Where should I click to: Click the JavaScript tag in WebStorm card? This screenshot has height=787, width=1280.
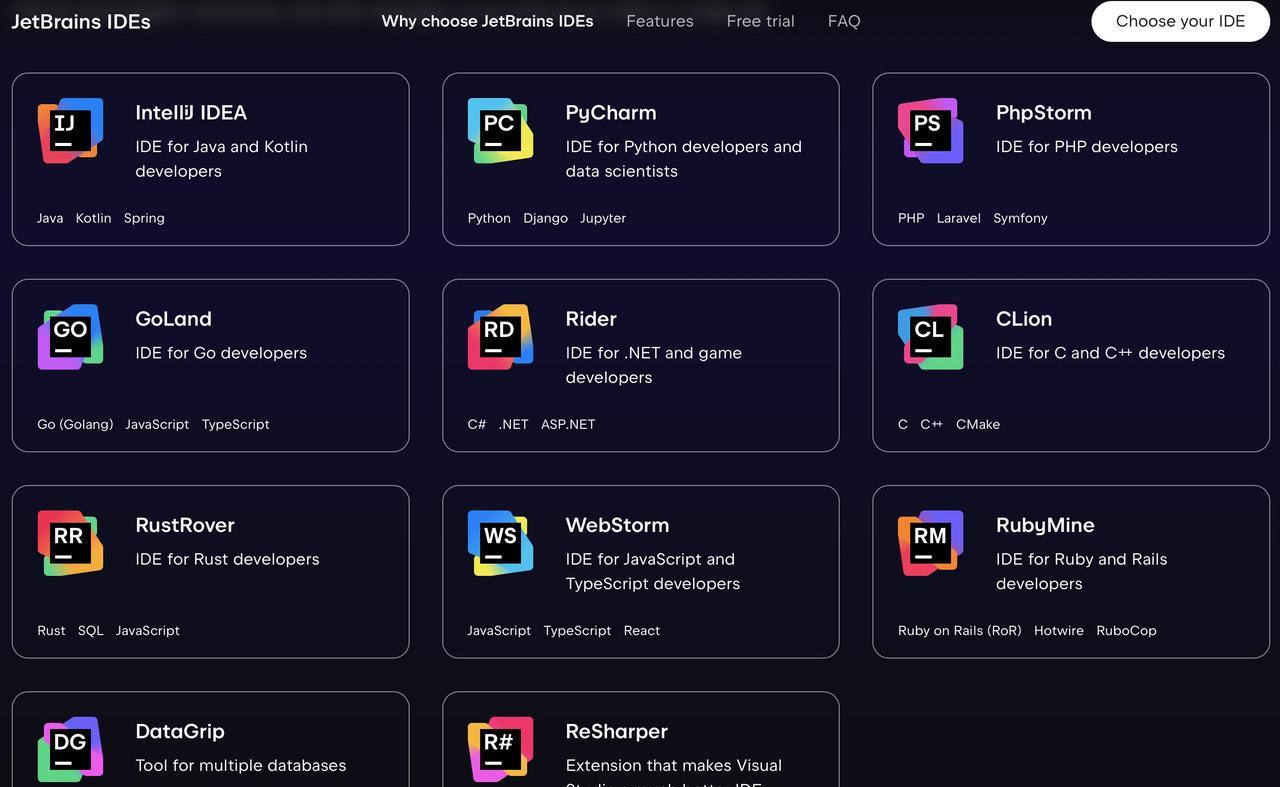tap(499, 630)
